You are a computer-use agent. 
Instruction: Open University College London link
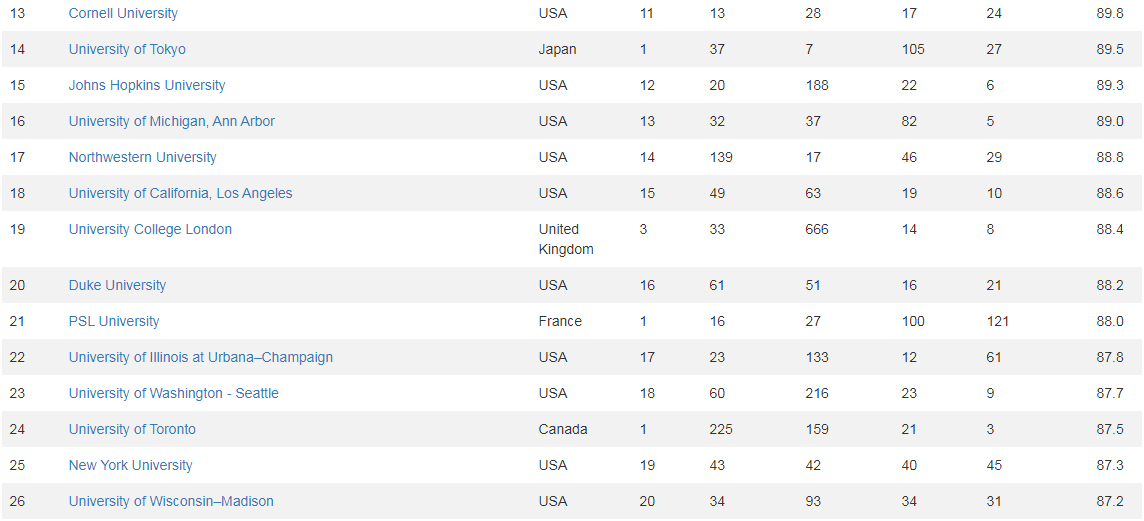150,229
